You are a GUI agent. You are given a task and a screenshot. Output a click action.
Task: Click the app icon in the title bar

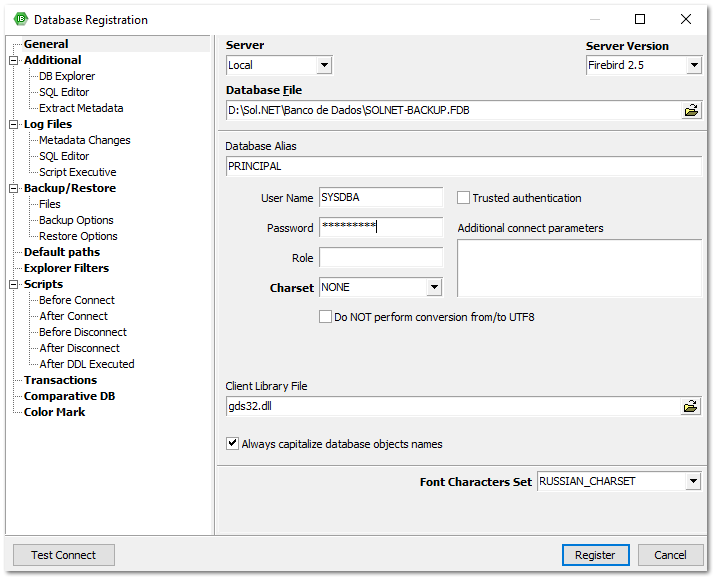20,19
